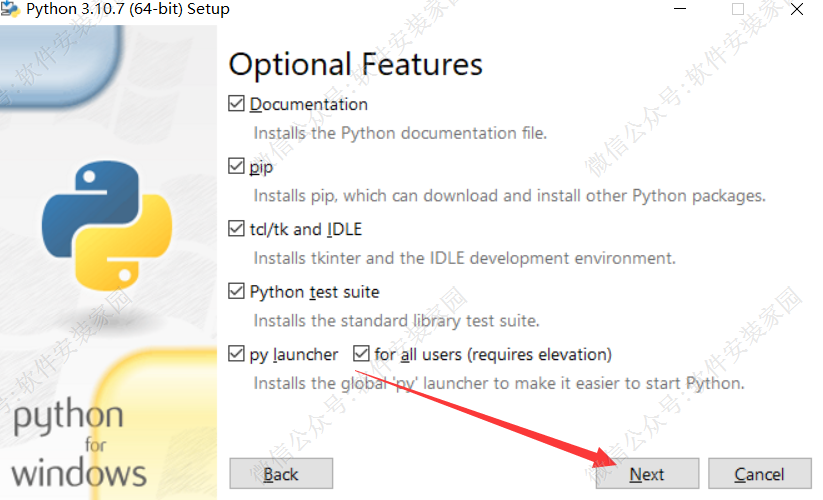Uncheck for all users (requires elevation)
This screenshot has height=500, width=823.
point(362,354)
